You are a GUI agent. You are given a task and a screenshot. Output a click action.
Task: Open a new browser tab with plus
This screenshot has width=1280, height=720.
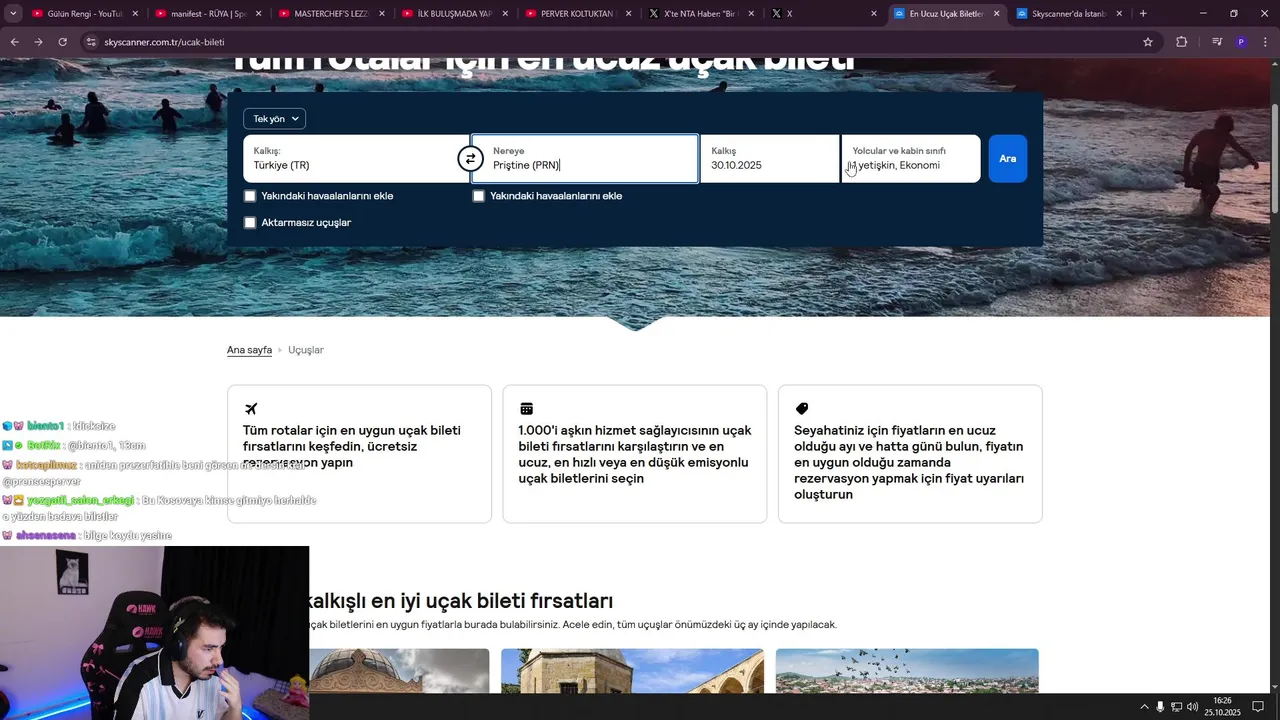pos(1143,14)
